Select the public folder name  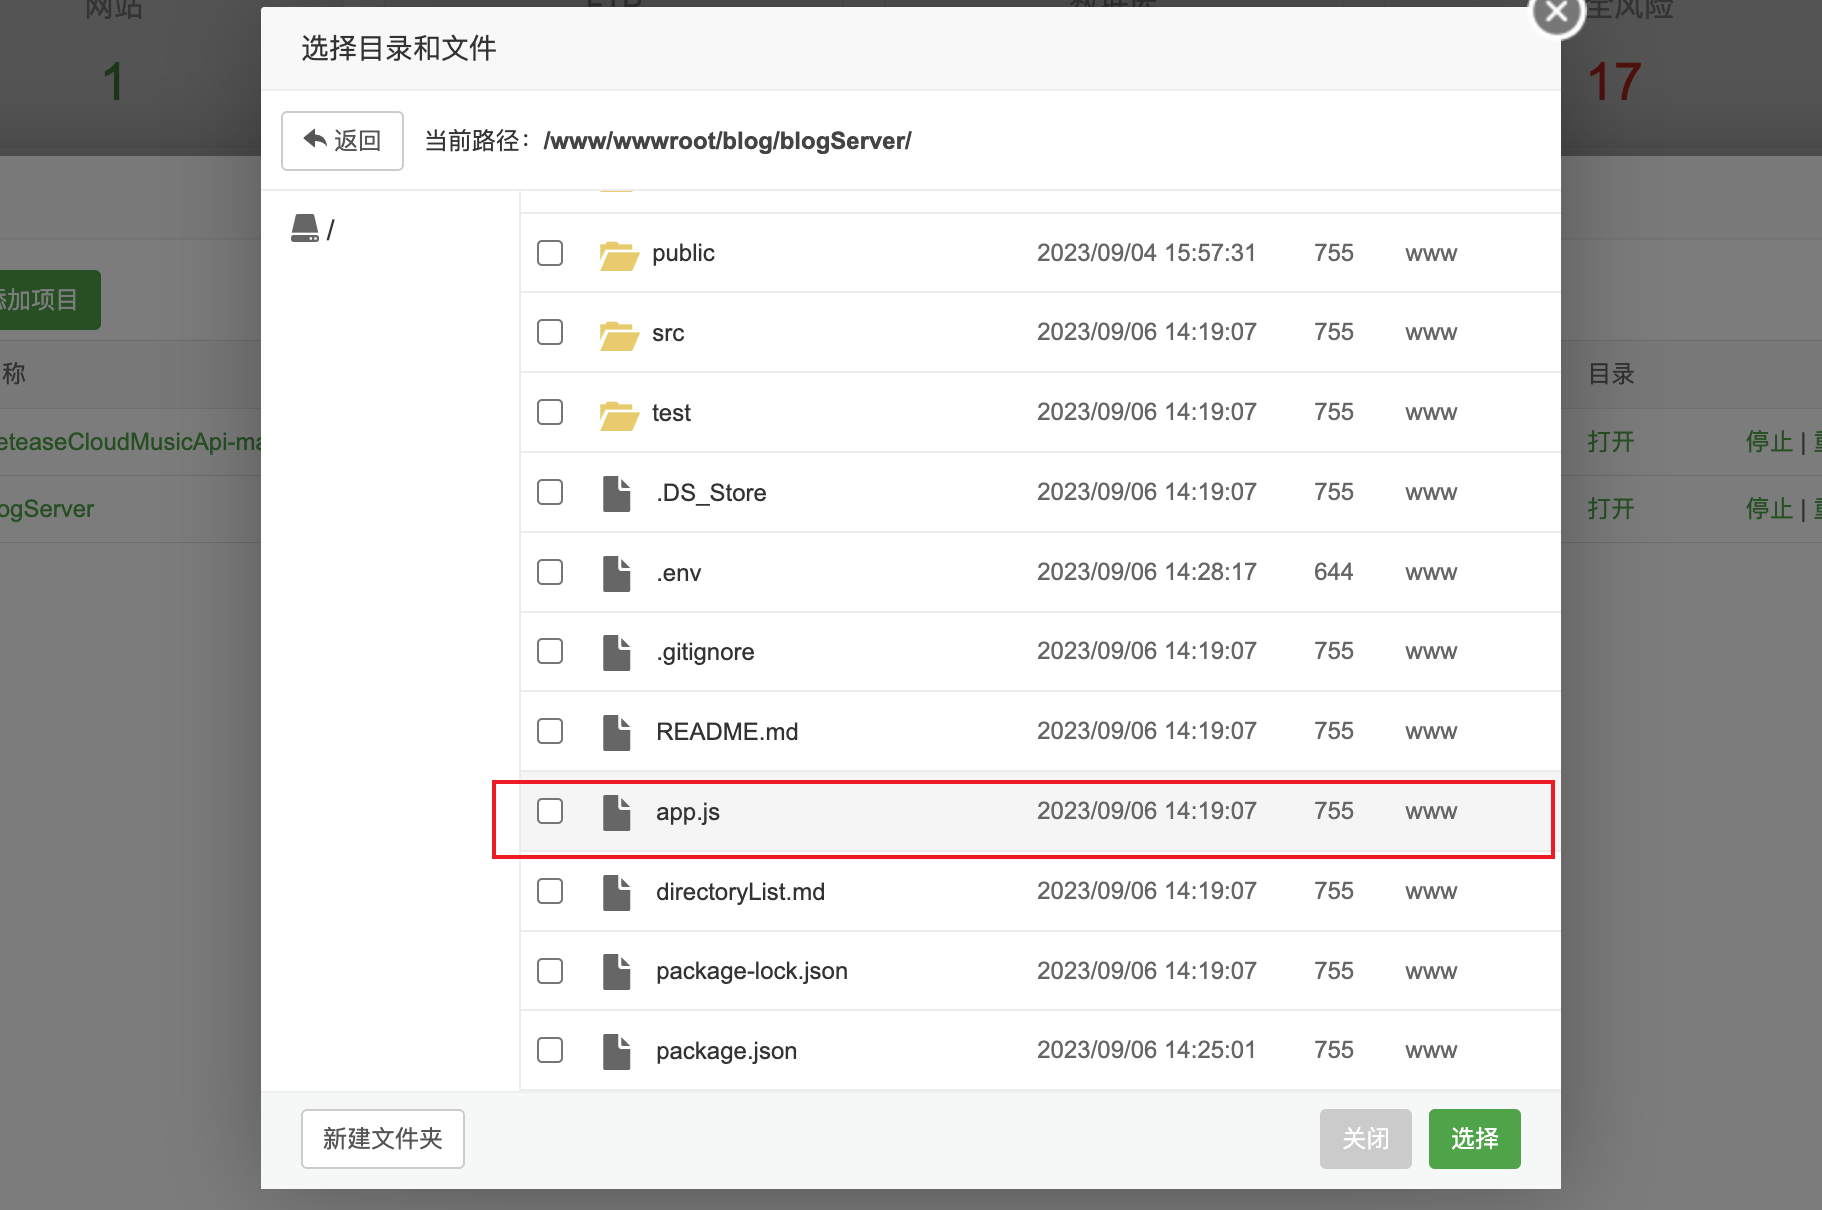(x=684, y=253)
